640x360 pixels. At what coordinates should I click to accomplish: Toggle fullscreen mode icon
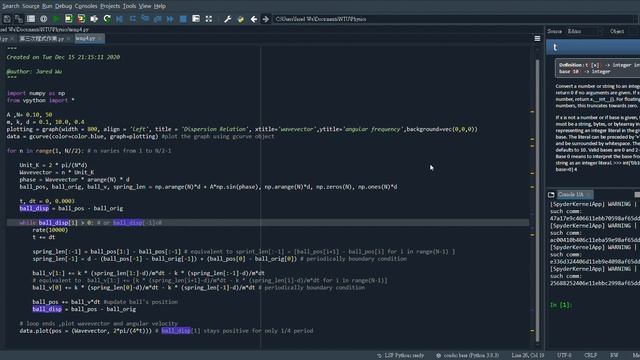pos(209,19)
